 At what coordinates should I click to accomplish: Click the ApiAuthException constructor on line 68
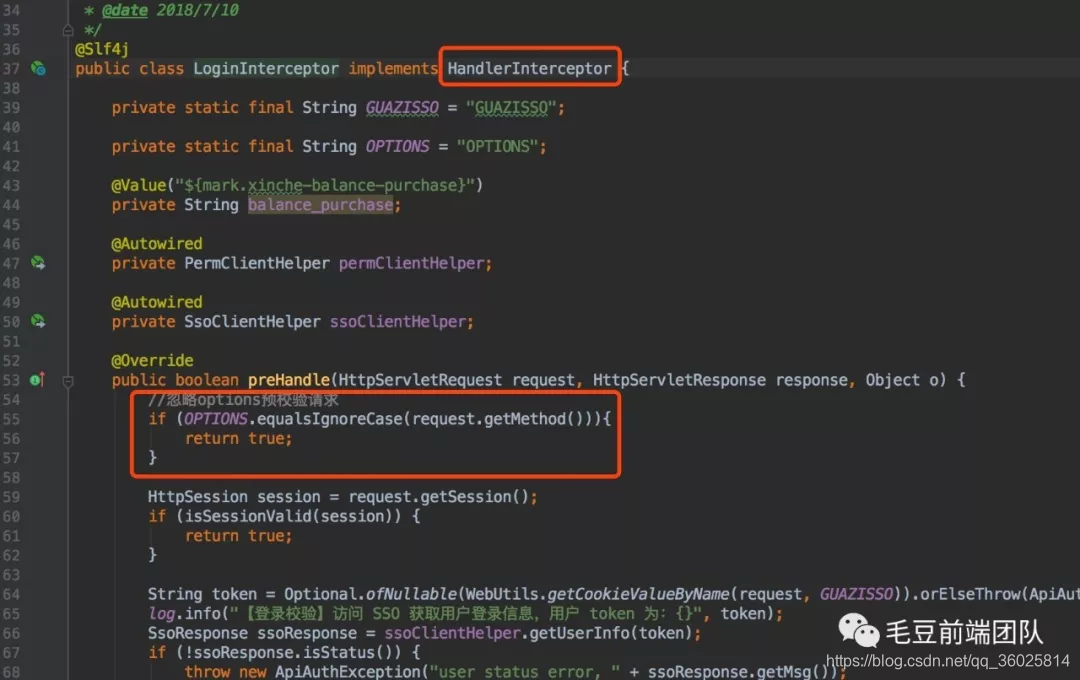pyautogui.click(x=347, y=672)
